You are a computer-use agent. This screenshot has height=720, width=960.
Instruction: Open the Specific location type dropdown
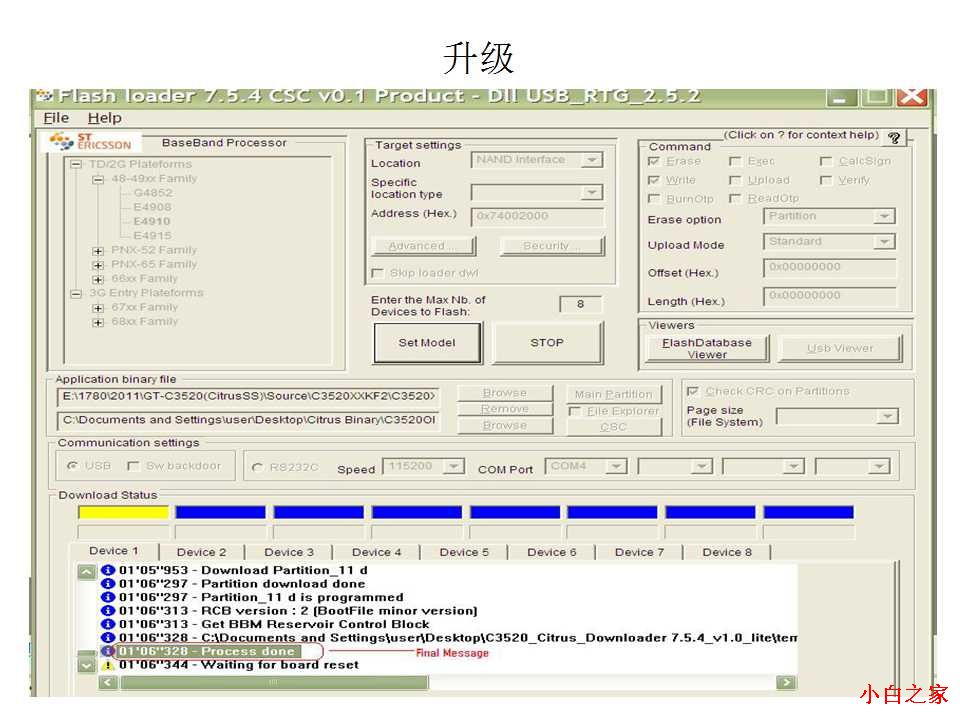(x=591, y=193)
